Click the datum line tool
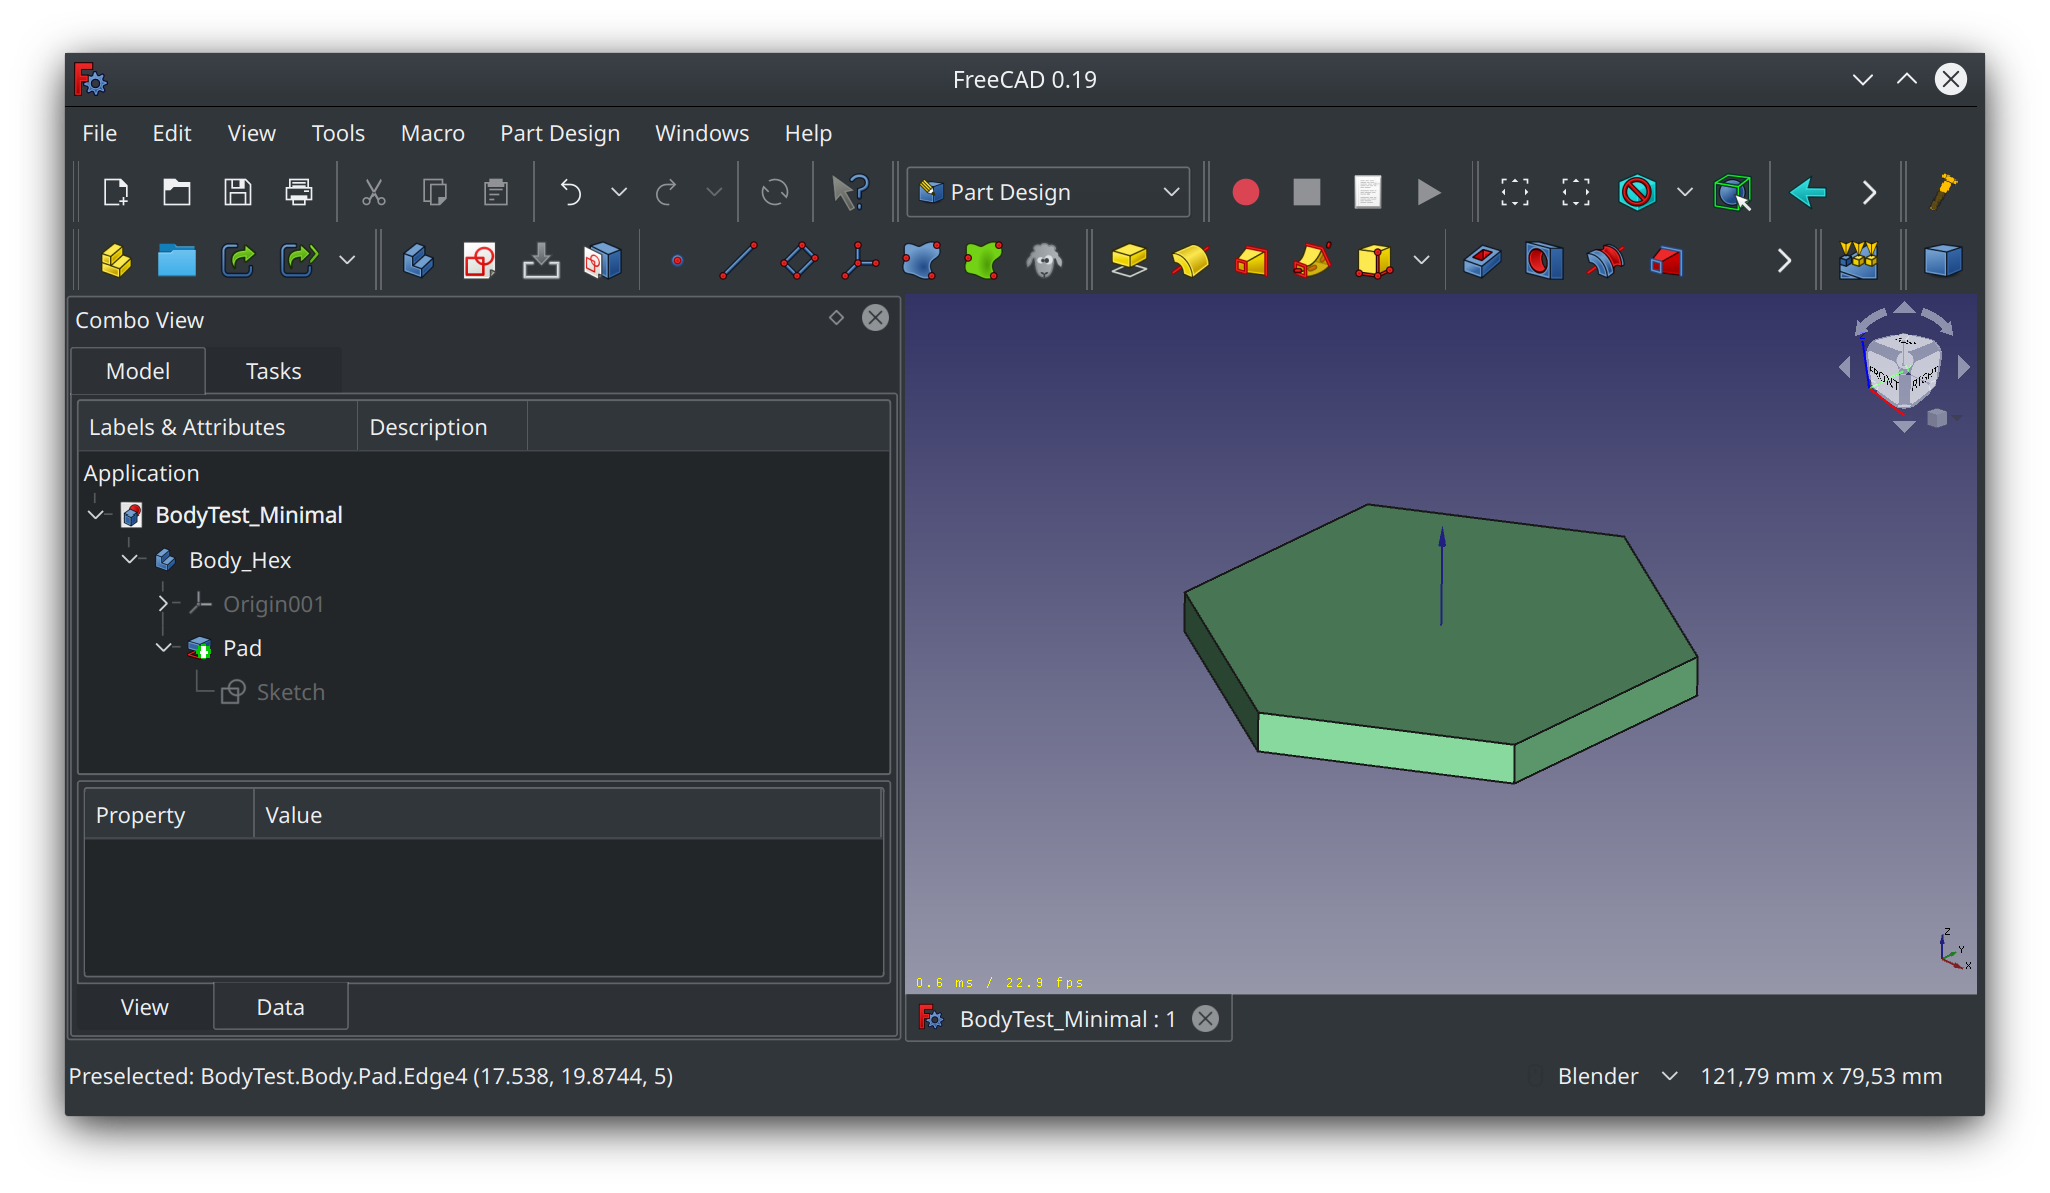 (x=738, y=261)
